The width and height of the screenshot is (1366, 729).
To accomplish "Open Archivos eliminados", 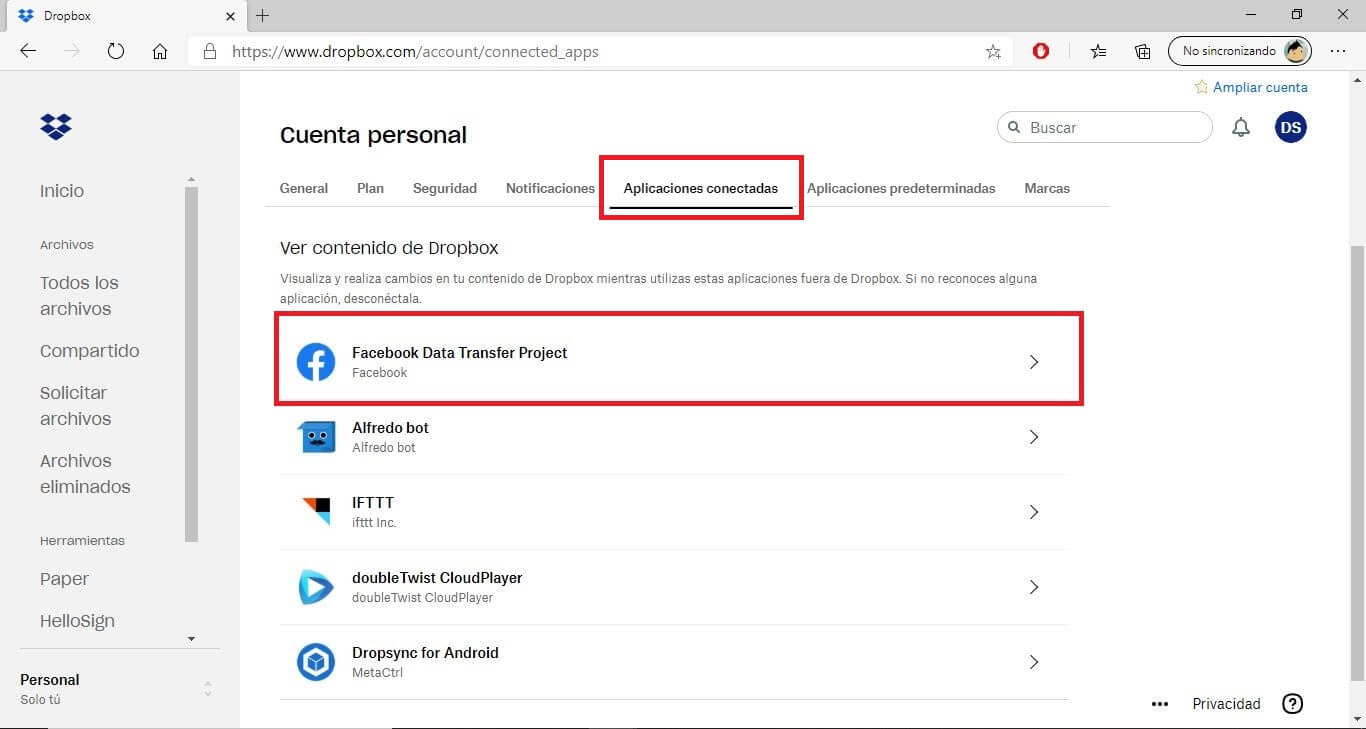I will (85, 474).
